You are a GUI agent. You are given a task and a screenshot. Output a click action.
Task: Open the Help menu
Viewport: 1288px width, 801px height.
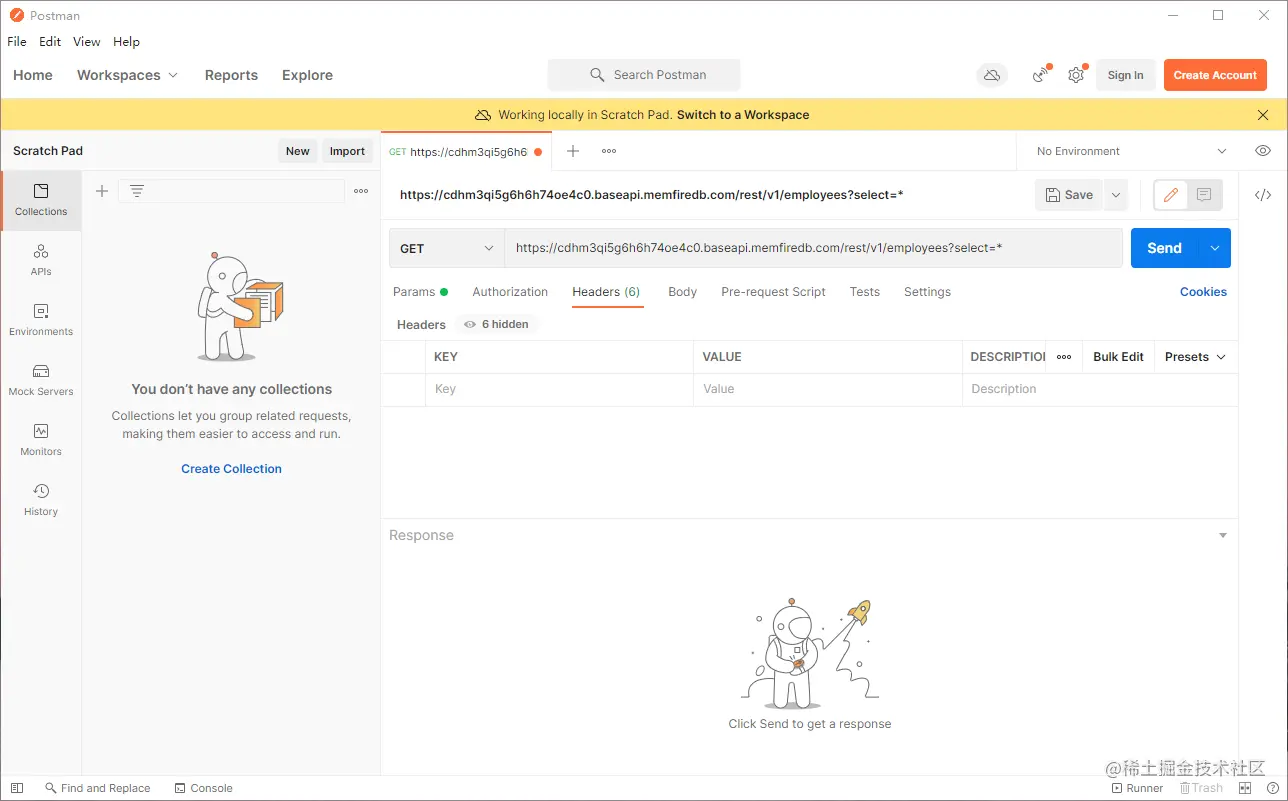click(x=126, y=42)
